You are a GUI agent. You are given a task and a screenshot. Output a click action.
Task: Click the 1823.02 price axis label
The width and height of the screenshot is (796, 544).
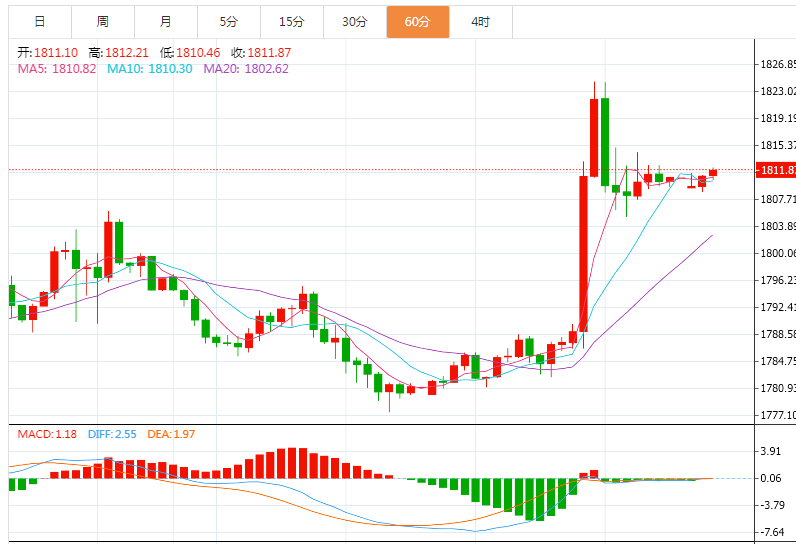tap(778, 91)
